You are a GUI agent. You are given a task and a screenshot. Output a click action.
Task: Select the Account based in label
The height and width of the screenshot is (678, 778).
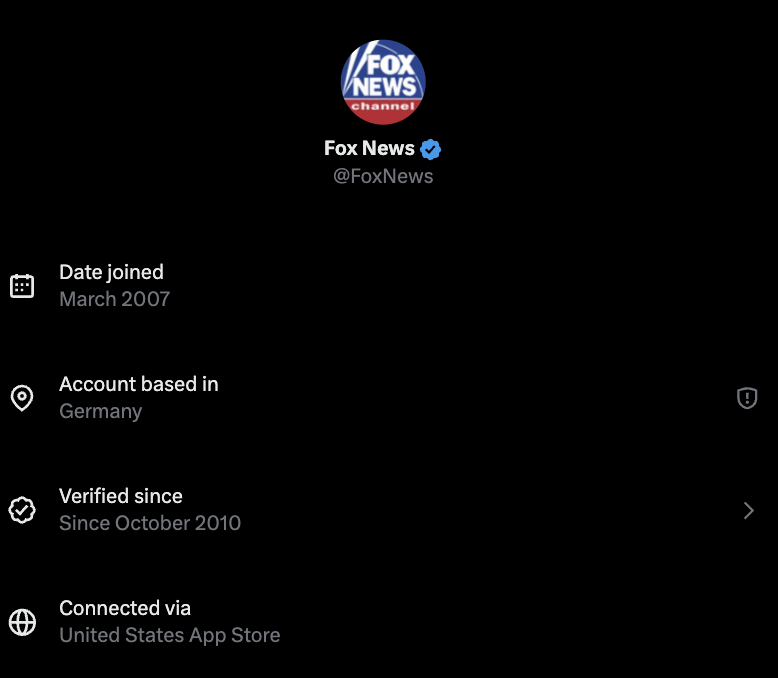pos(139,384)
